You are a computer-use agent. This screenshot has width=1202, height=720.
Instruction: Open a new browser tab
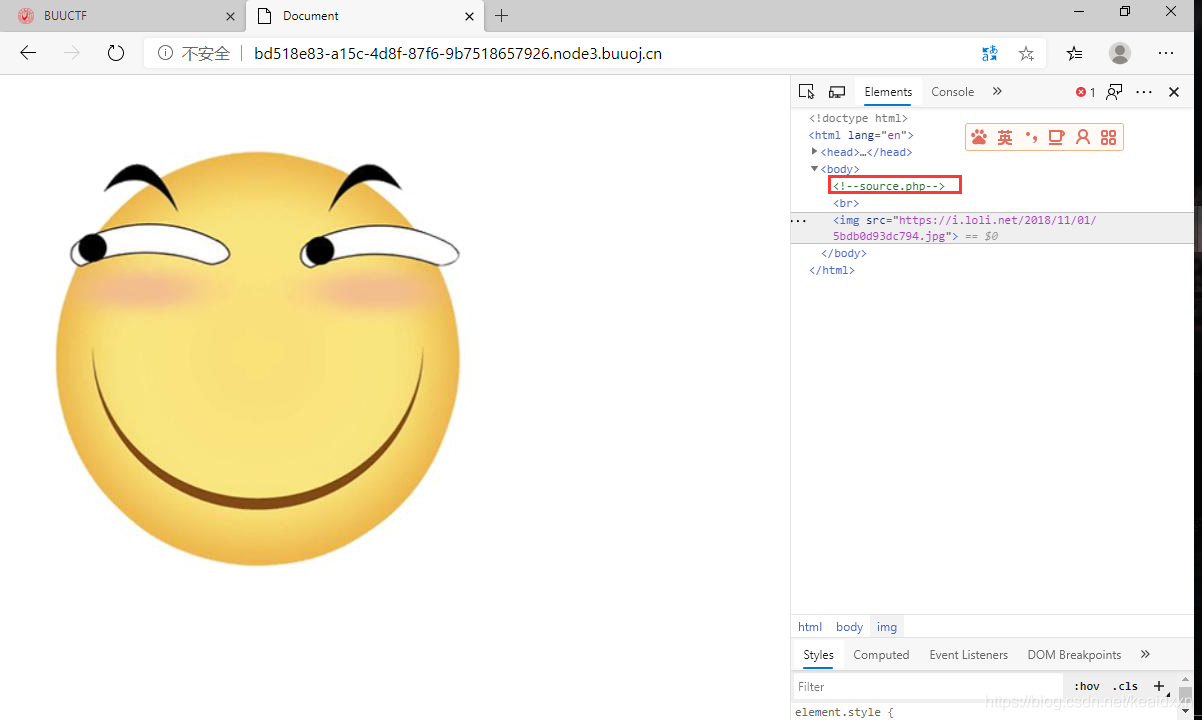point(502,16)
